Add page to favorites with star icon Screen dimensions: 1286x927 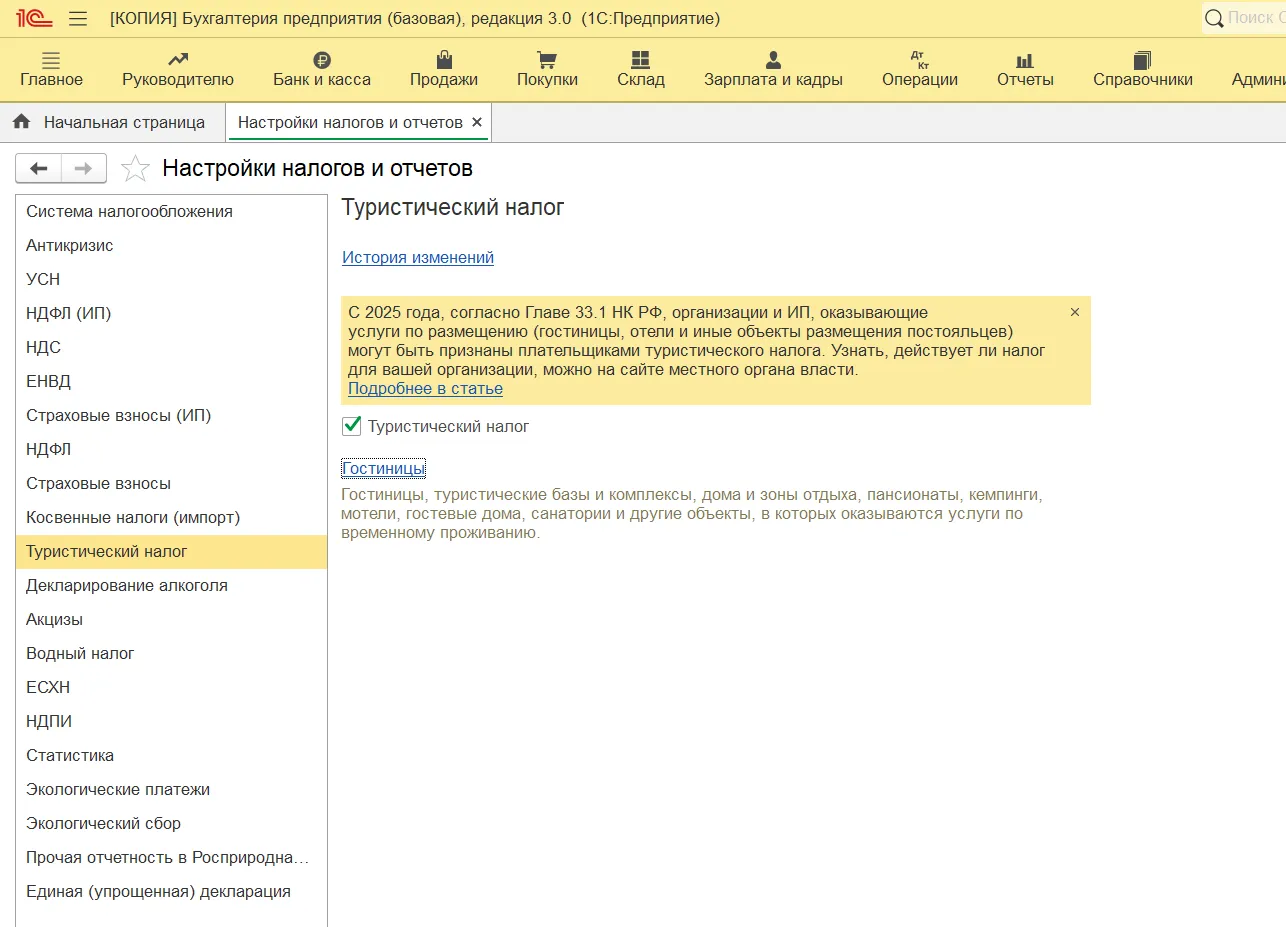(x=135, y=168)
